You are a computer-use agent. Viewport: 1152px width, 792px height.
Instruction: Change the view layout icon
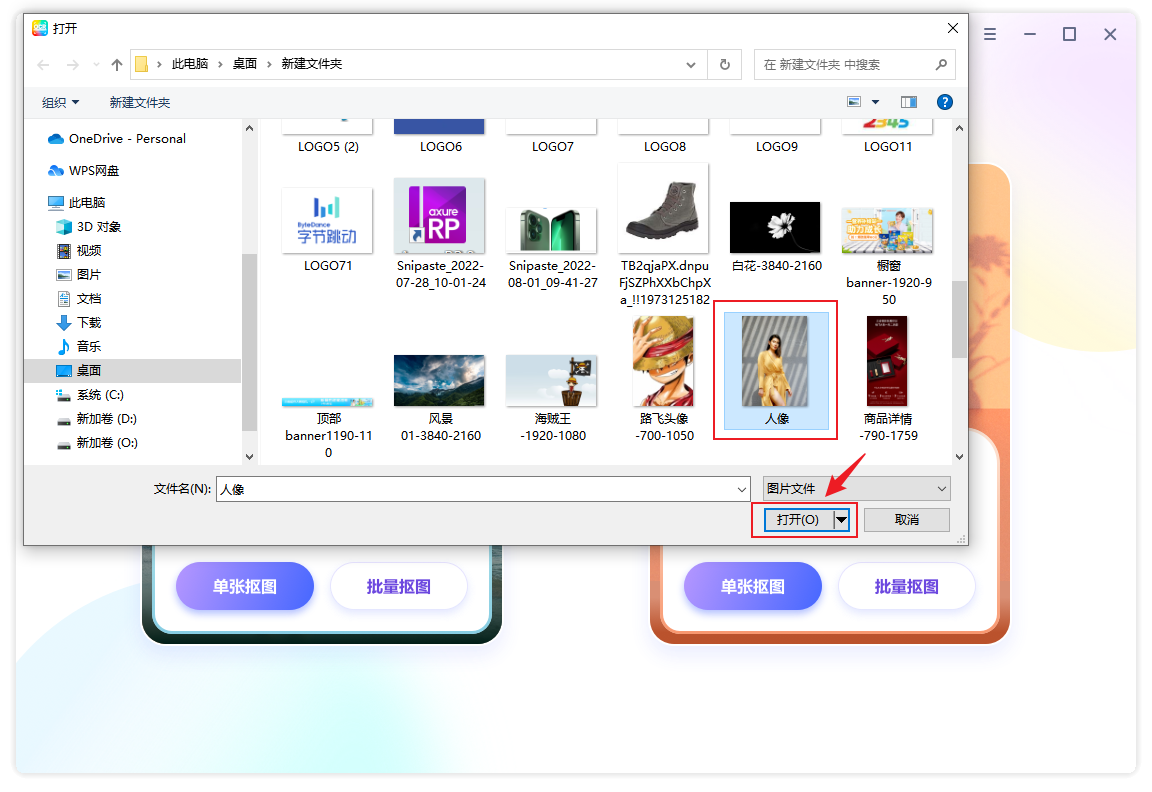pos(854,102)
